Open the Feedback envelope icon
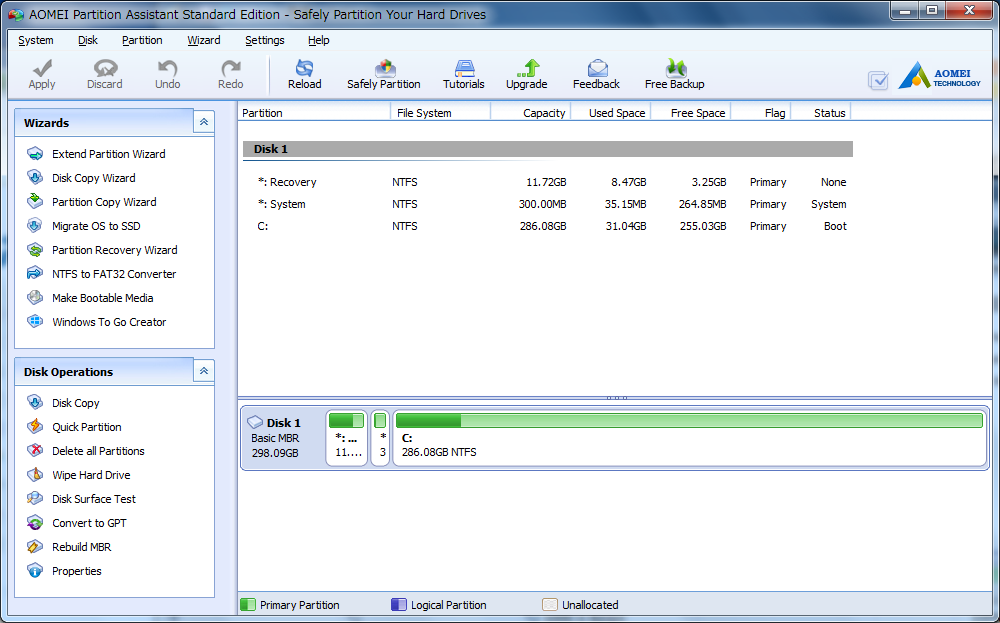 [x=597, y=67]
